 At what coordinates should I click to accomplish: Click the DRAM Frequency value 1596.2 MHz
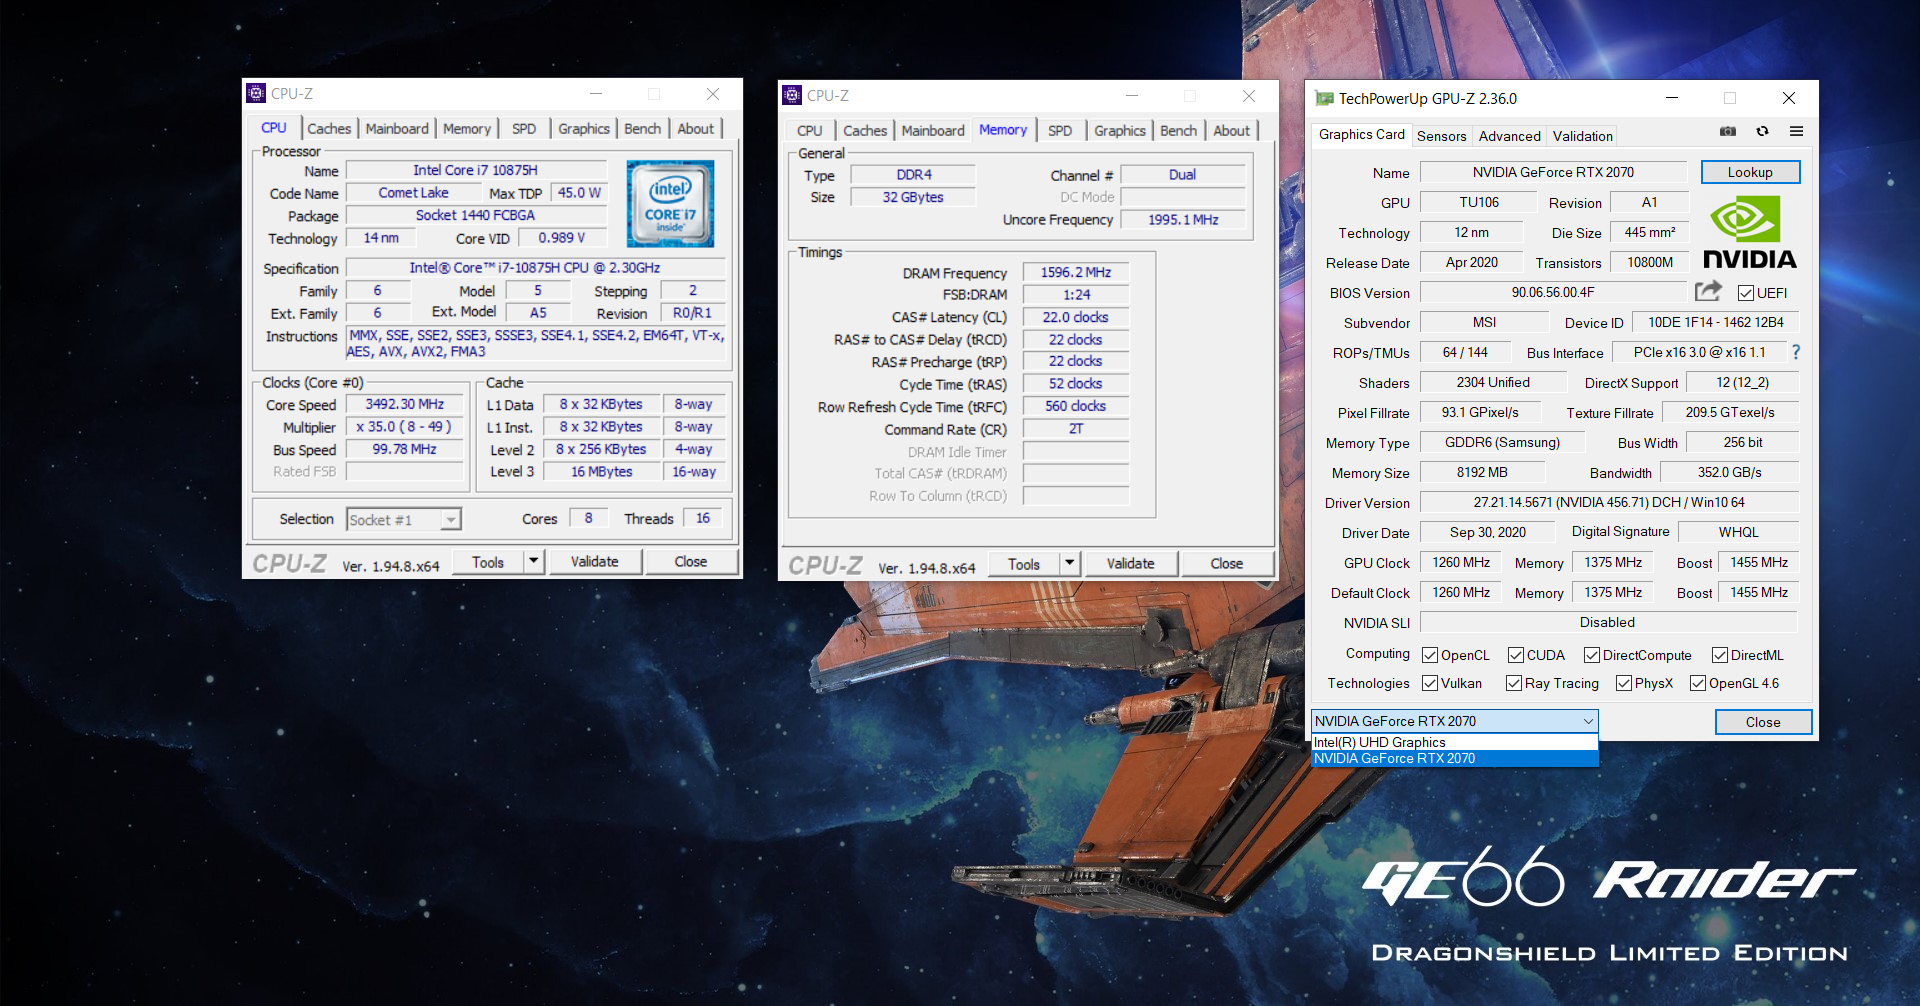pyautogui.click(x=1076, y=272)
